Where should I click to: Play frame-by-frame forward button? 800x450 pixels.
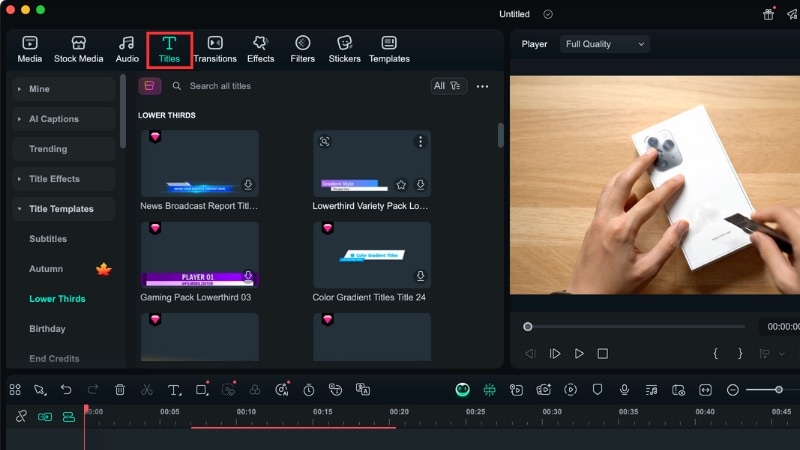pos(555,354)
